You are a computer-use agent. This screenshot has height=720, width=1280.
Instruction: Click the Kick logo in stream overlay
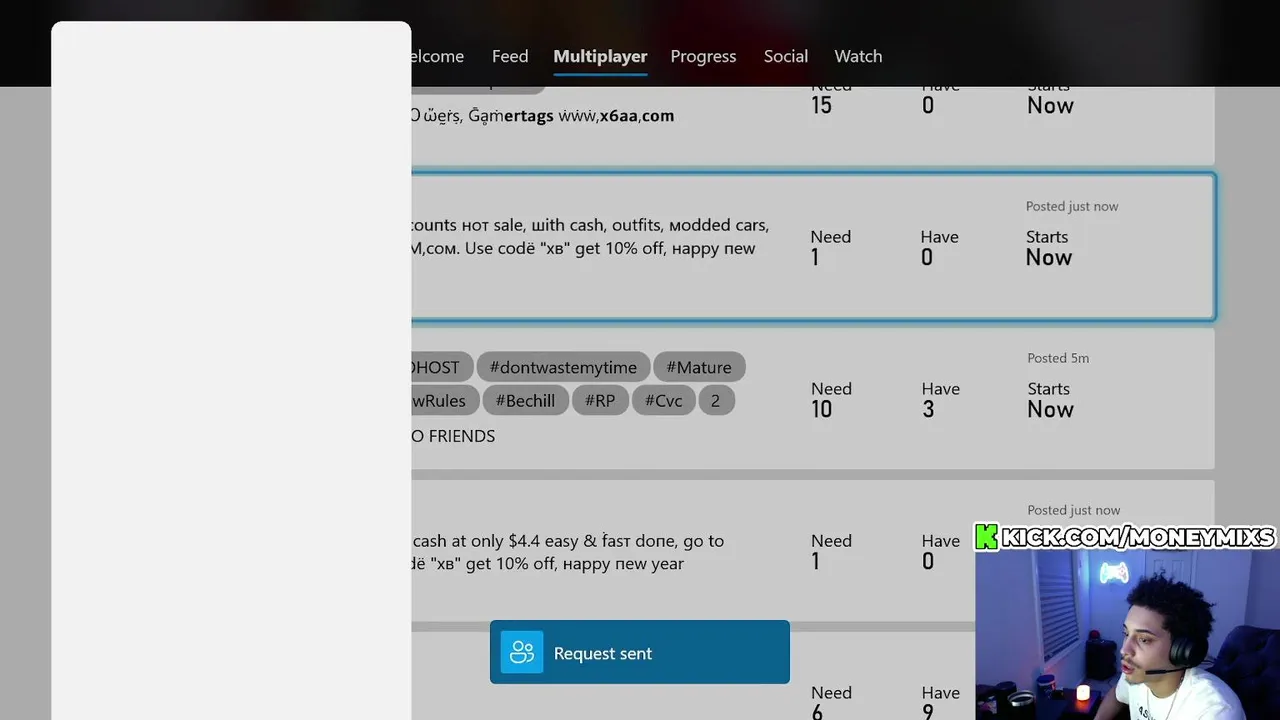(987, 537)
